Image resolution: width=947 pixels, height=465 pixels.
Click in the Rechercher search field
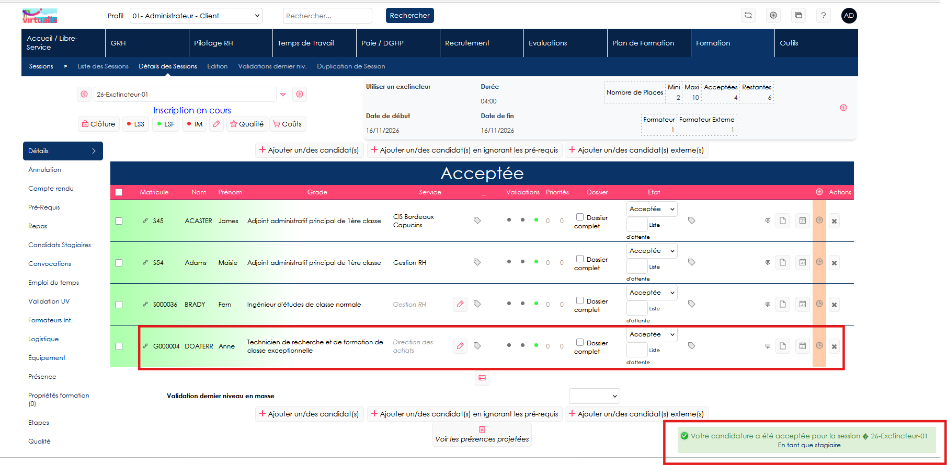328,16
